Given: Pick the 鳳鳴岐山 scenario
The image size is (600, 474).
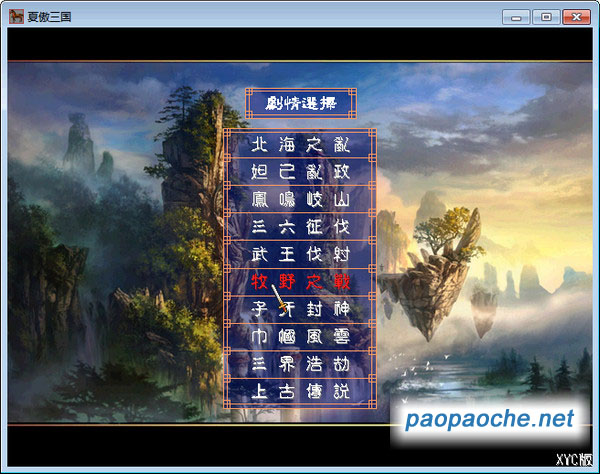Looking at the screenshot, I should 300,199.
